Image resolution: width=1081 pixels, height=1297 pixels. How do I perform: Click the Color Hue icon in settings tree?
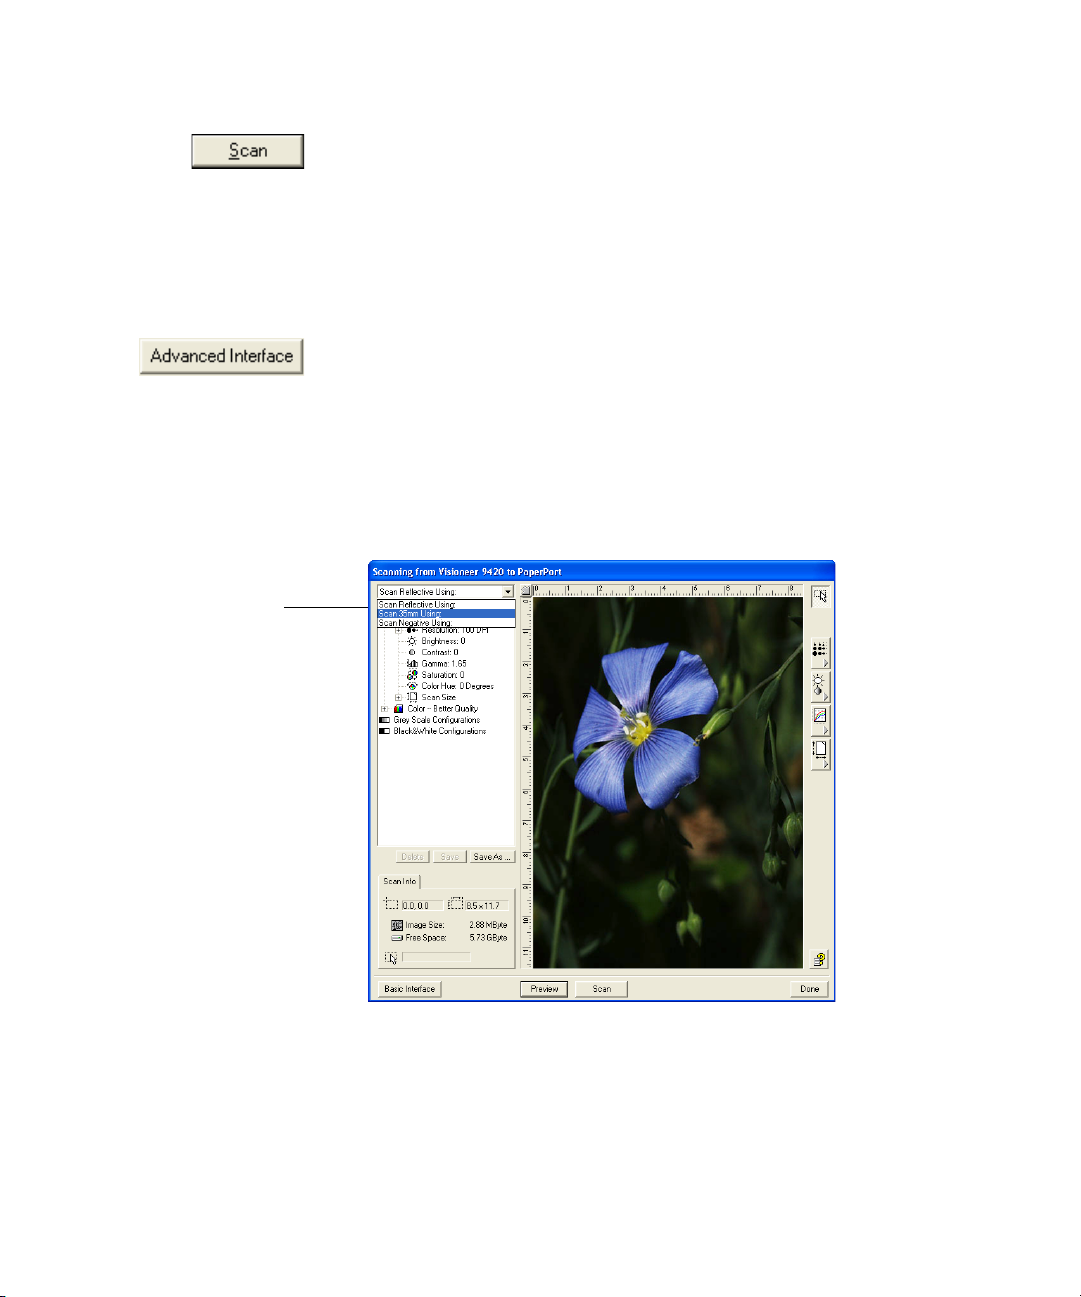(412, 686)
